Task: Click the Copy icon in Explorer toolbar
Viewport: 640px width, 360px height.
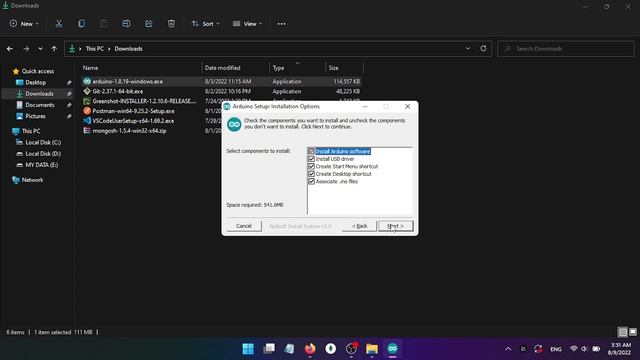Action: [82, 24]
